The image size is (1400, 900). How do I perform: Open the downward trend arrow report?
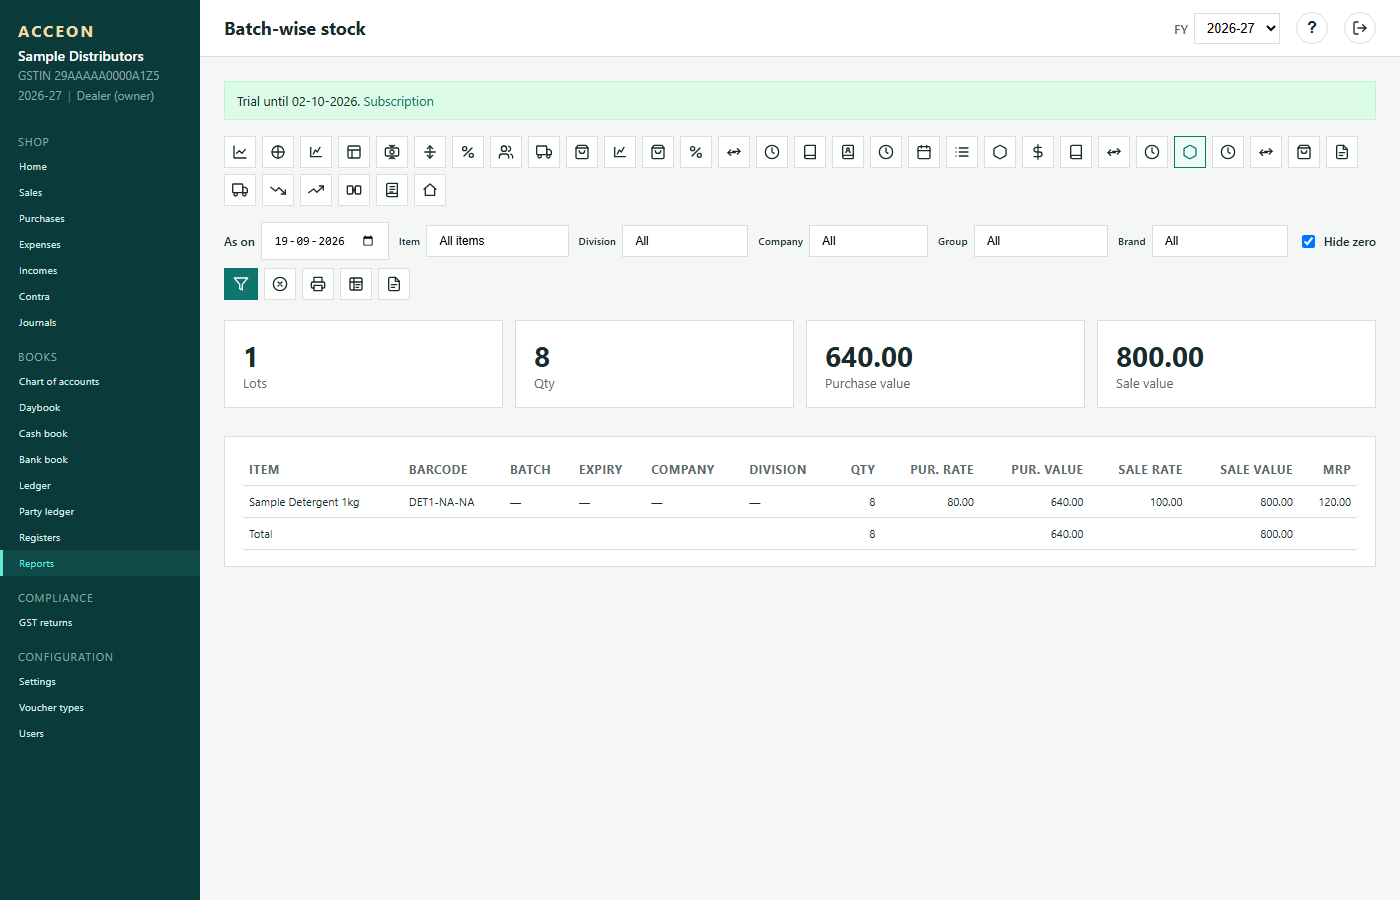click(x=278, y=190)
